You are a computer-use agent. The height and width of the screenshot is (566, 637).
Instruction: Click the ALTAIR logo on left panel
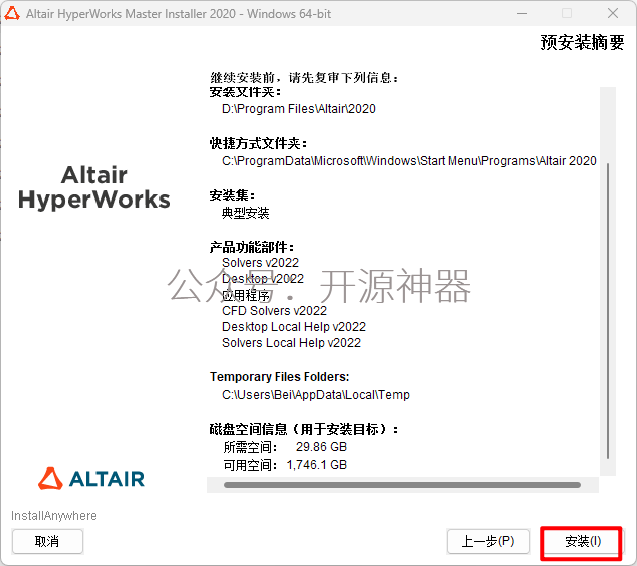pyautogui.click(x=91, y=478)
